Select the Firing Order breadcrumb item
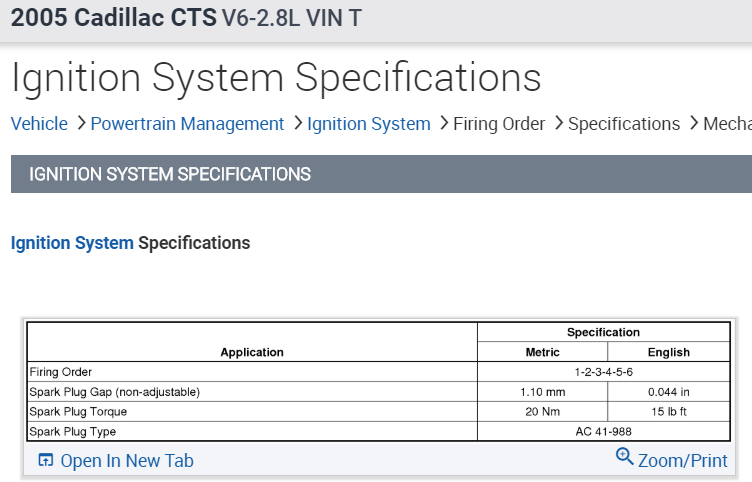Viewport: 752px width, 482px height. click(499, 124)
